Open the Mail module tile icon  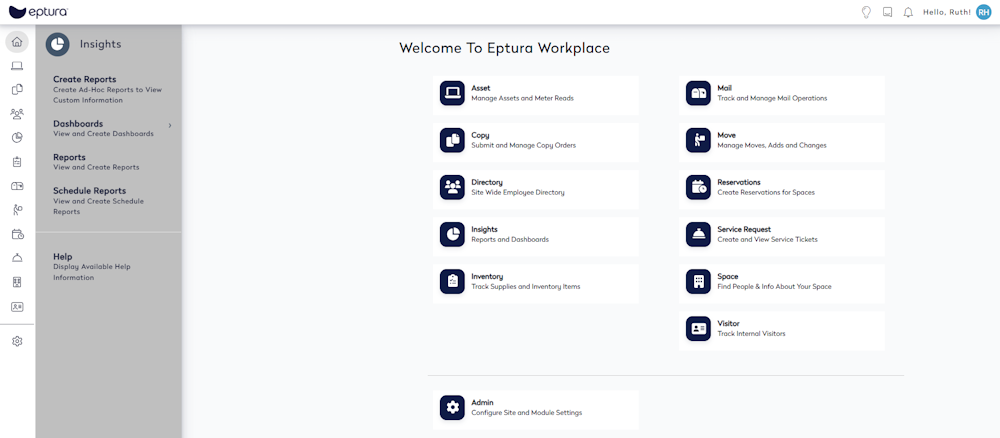tap(698, 93)
